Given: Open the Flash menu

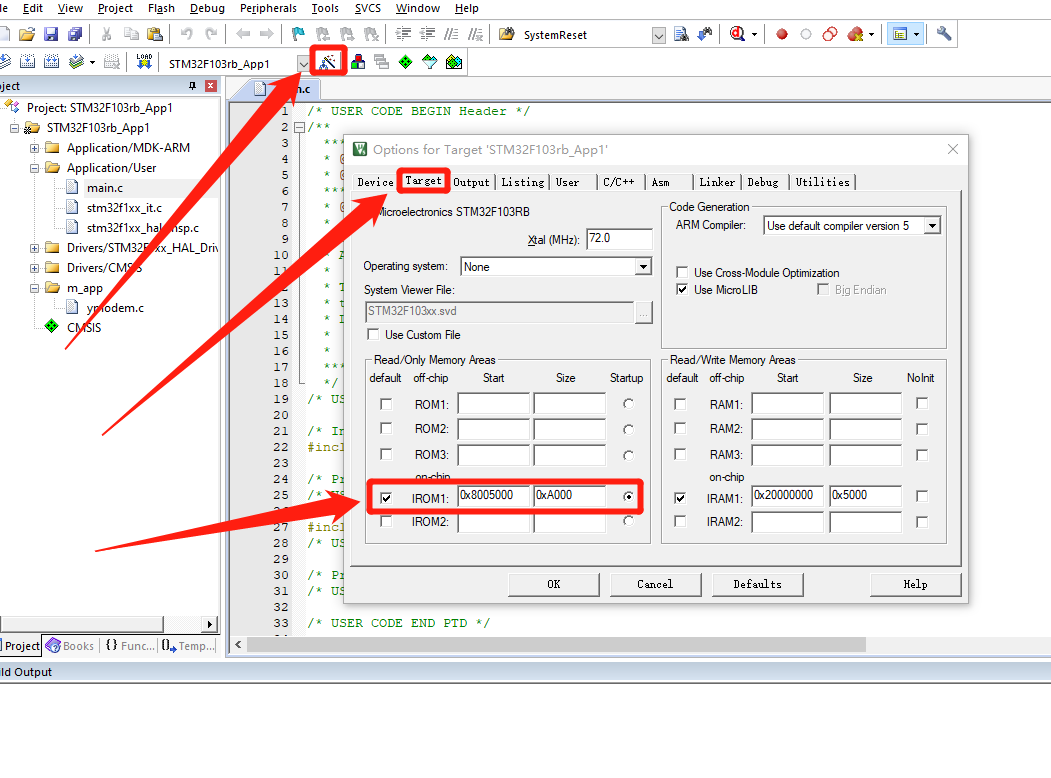Looking at the screenshot, I should tap(161, 8).
